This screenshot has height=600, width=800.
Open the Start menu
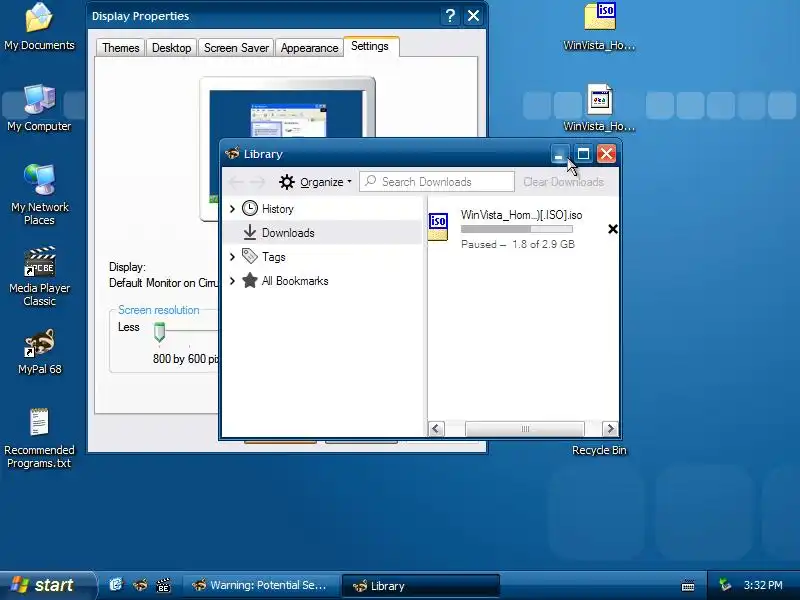pyautogui.click(x=47, y=585)
